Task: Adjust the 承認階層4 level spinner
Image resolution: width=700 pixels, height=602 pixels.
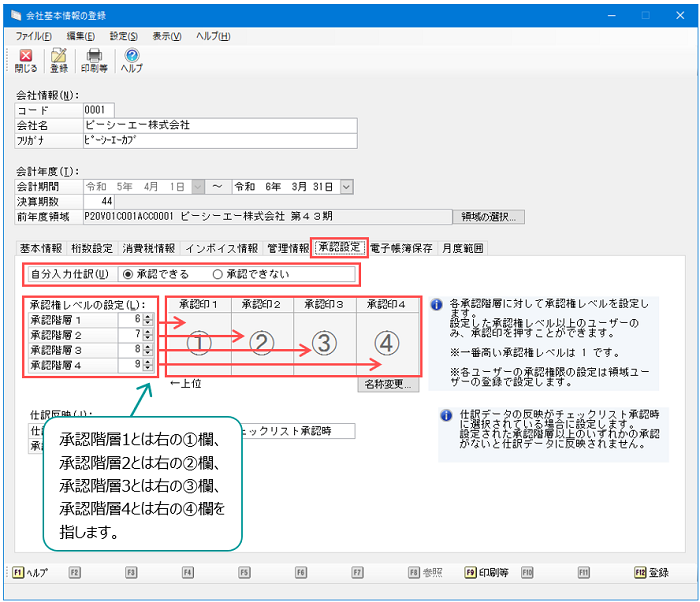Action: coord(148,366)
